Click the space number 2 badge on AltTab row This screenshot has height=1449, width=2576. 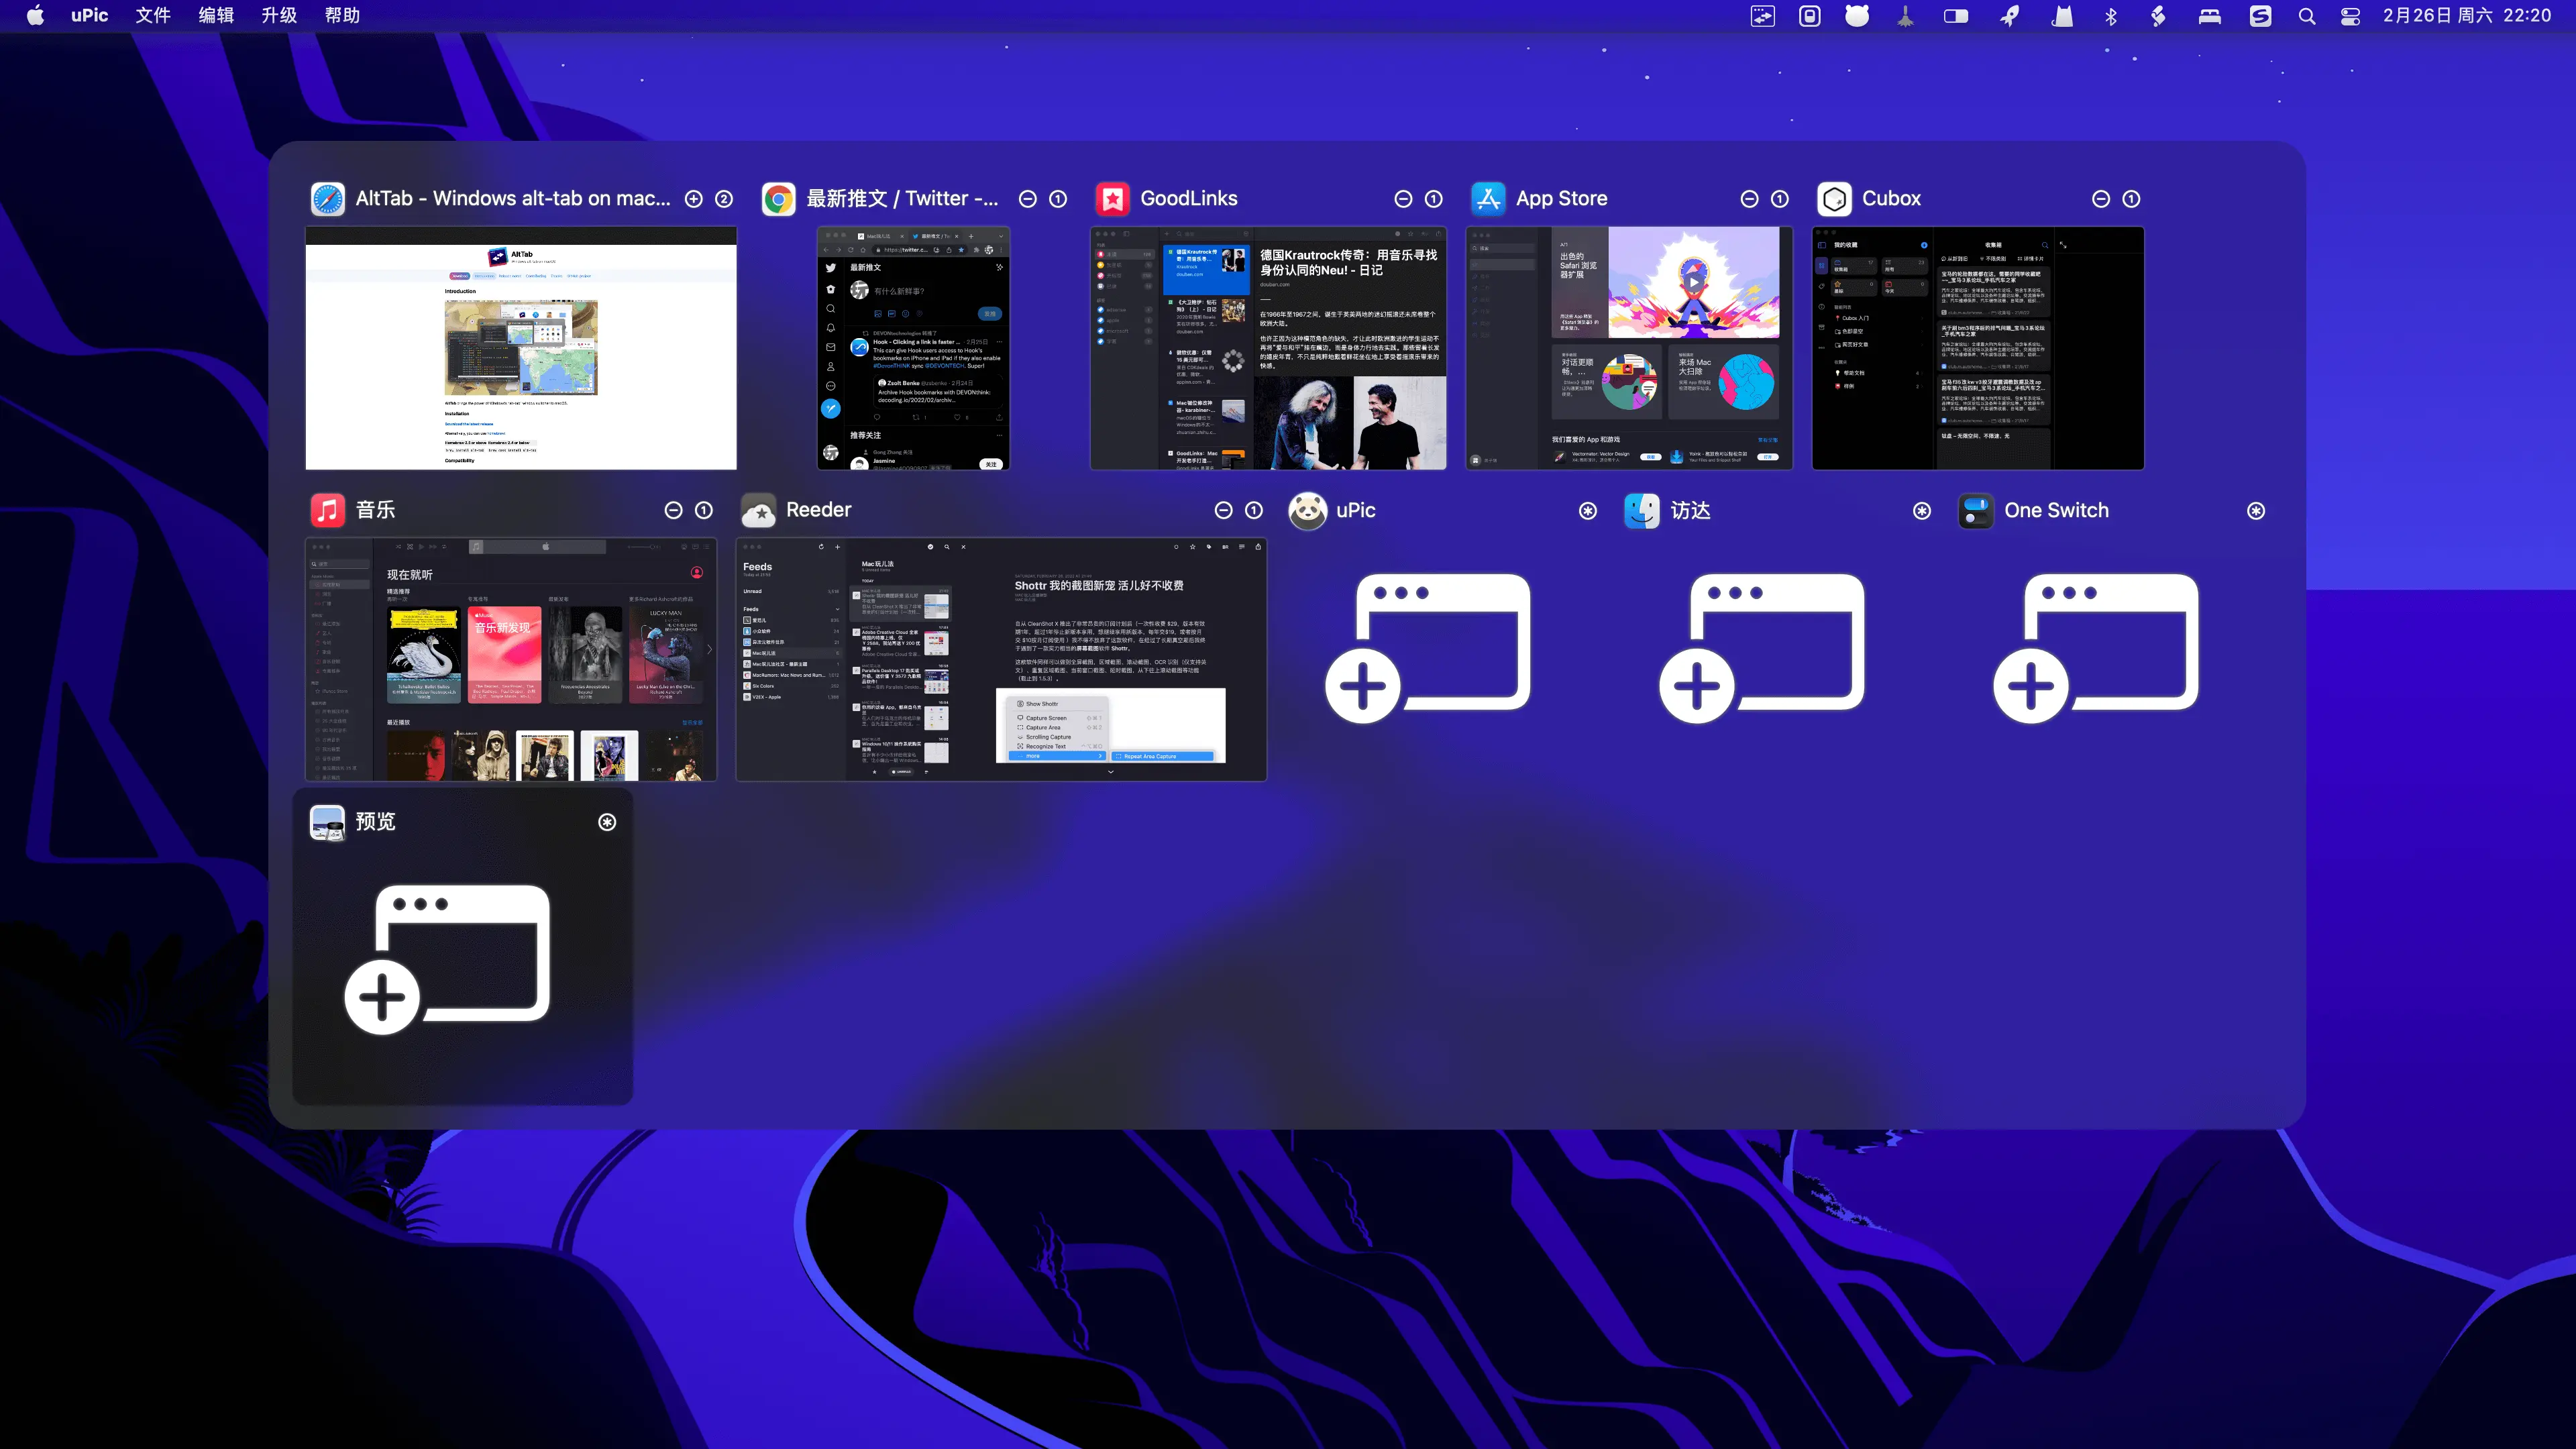724,199
